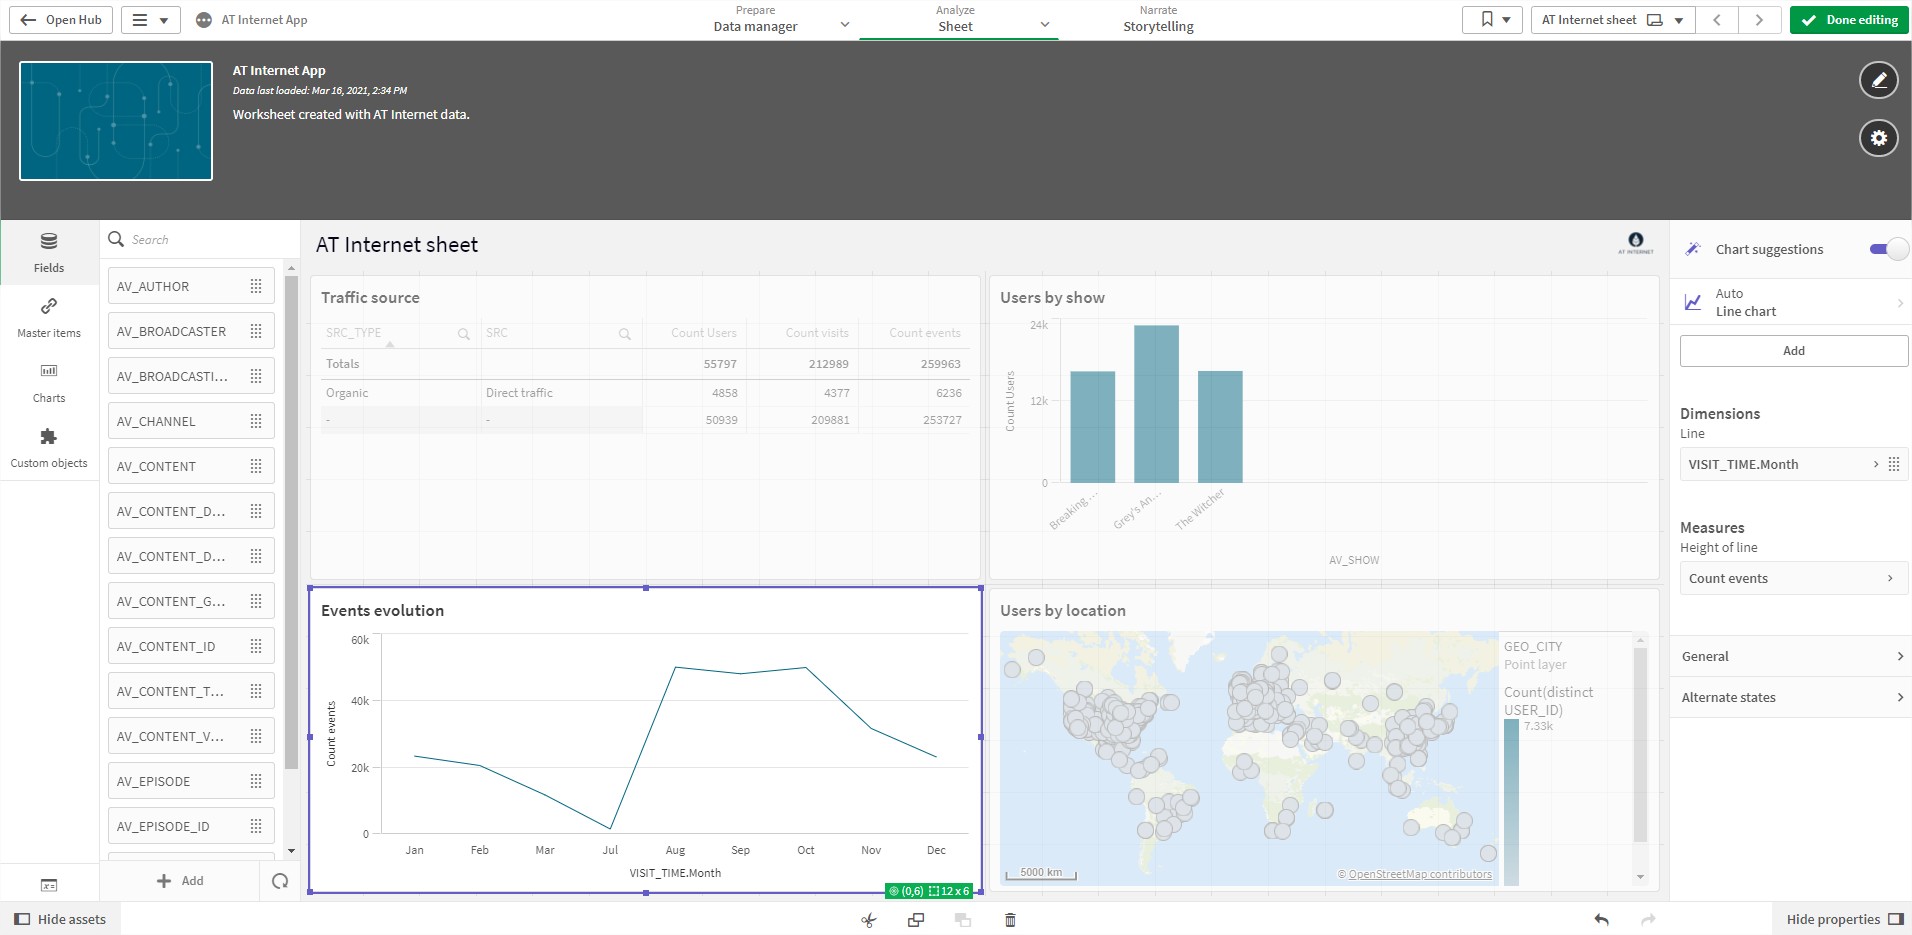Grab the drag handle for AV_CHANNEL field
Viewport: 1912px width, 935px height.
point(256,421)
